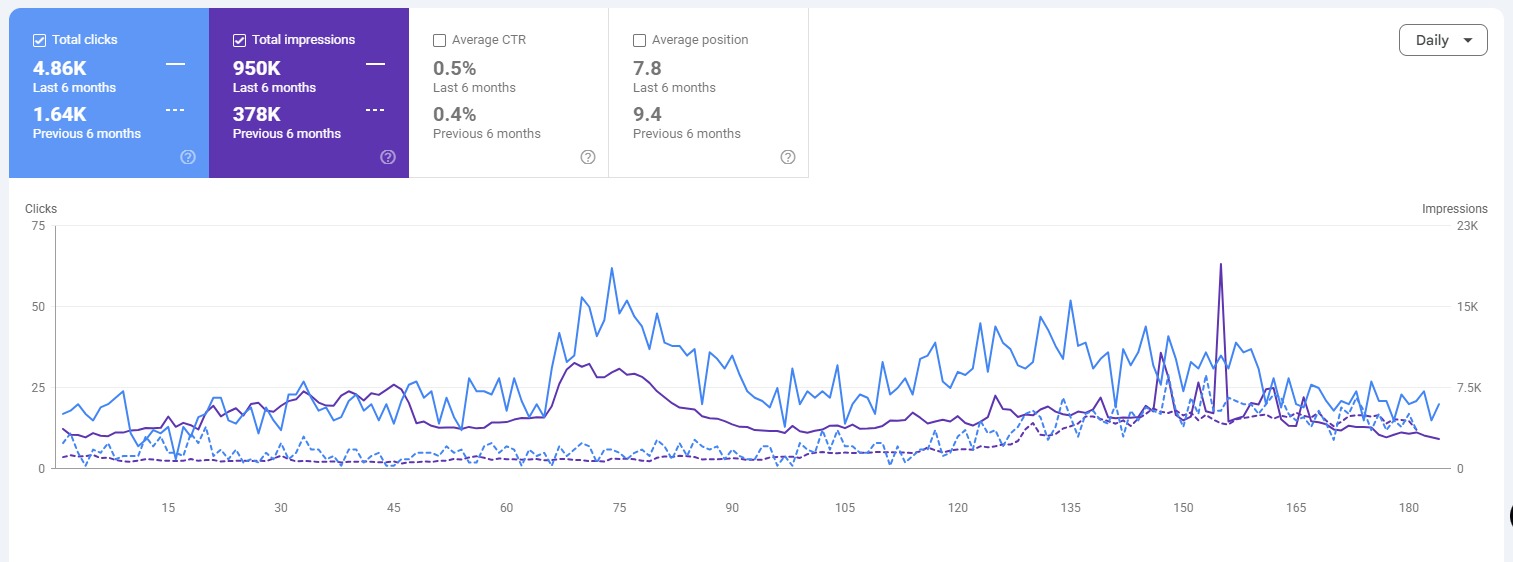Open help icon on Total clicks card
The height and width of the screenshot is (562, 1513).
(x=188, y=157)
